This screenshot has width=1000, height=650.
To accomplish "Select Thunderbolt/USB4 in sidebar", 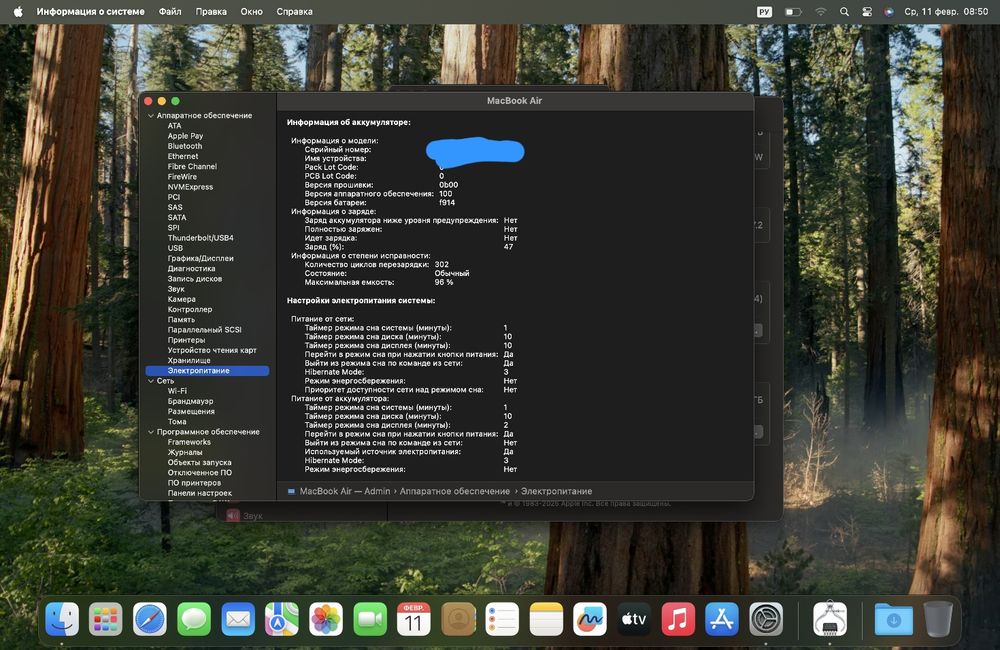I will point(200,238).
